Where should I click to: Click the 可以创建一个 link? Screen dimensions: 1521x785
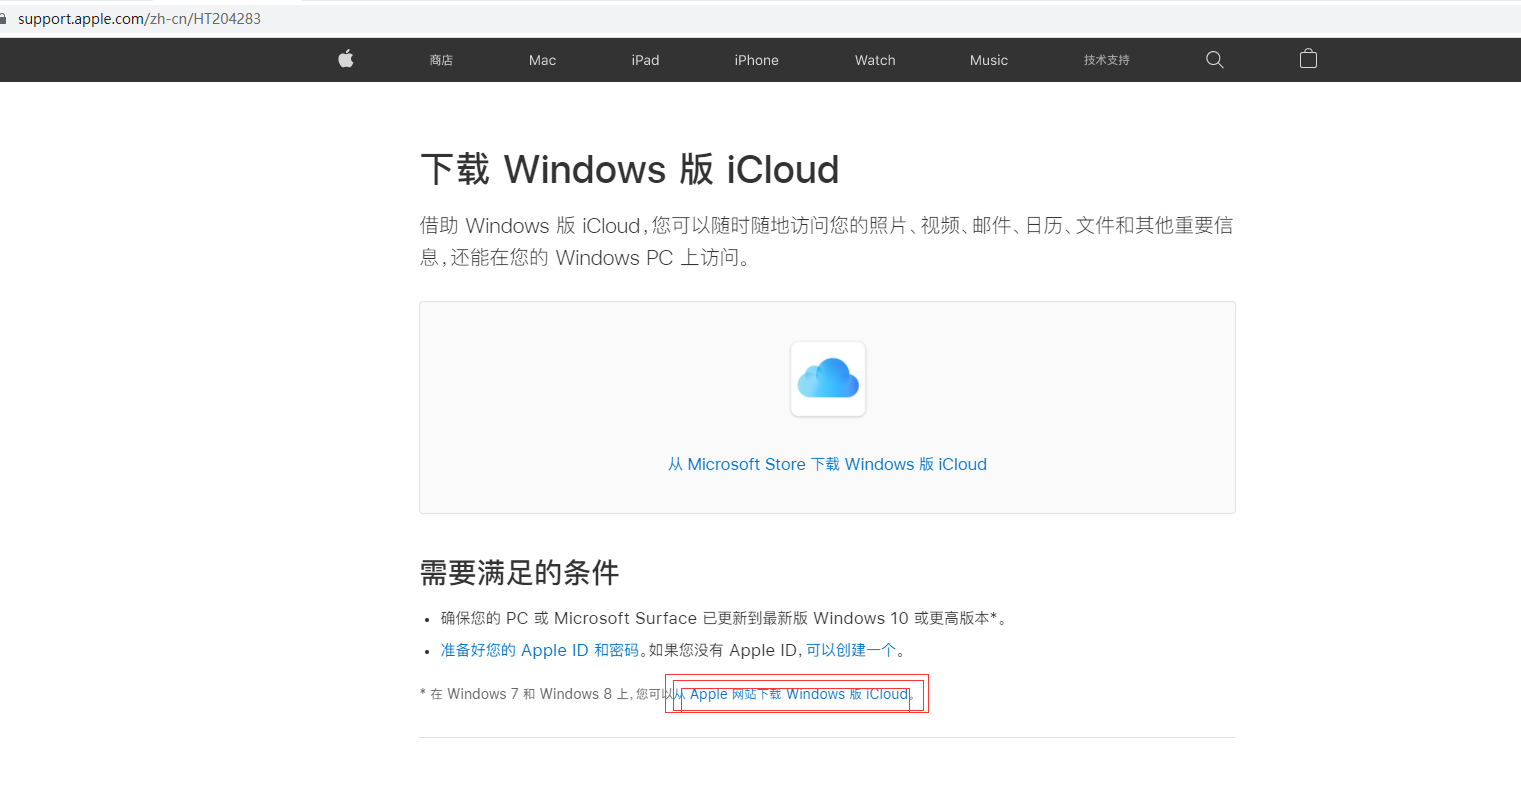[851, 650]
